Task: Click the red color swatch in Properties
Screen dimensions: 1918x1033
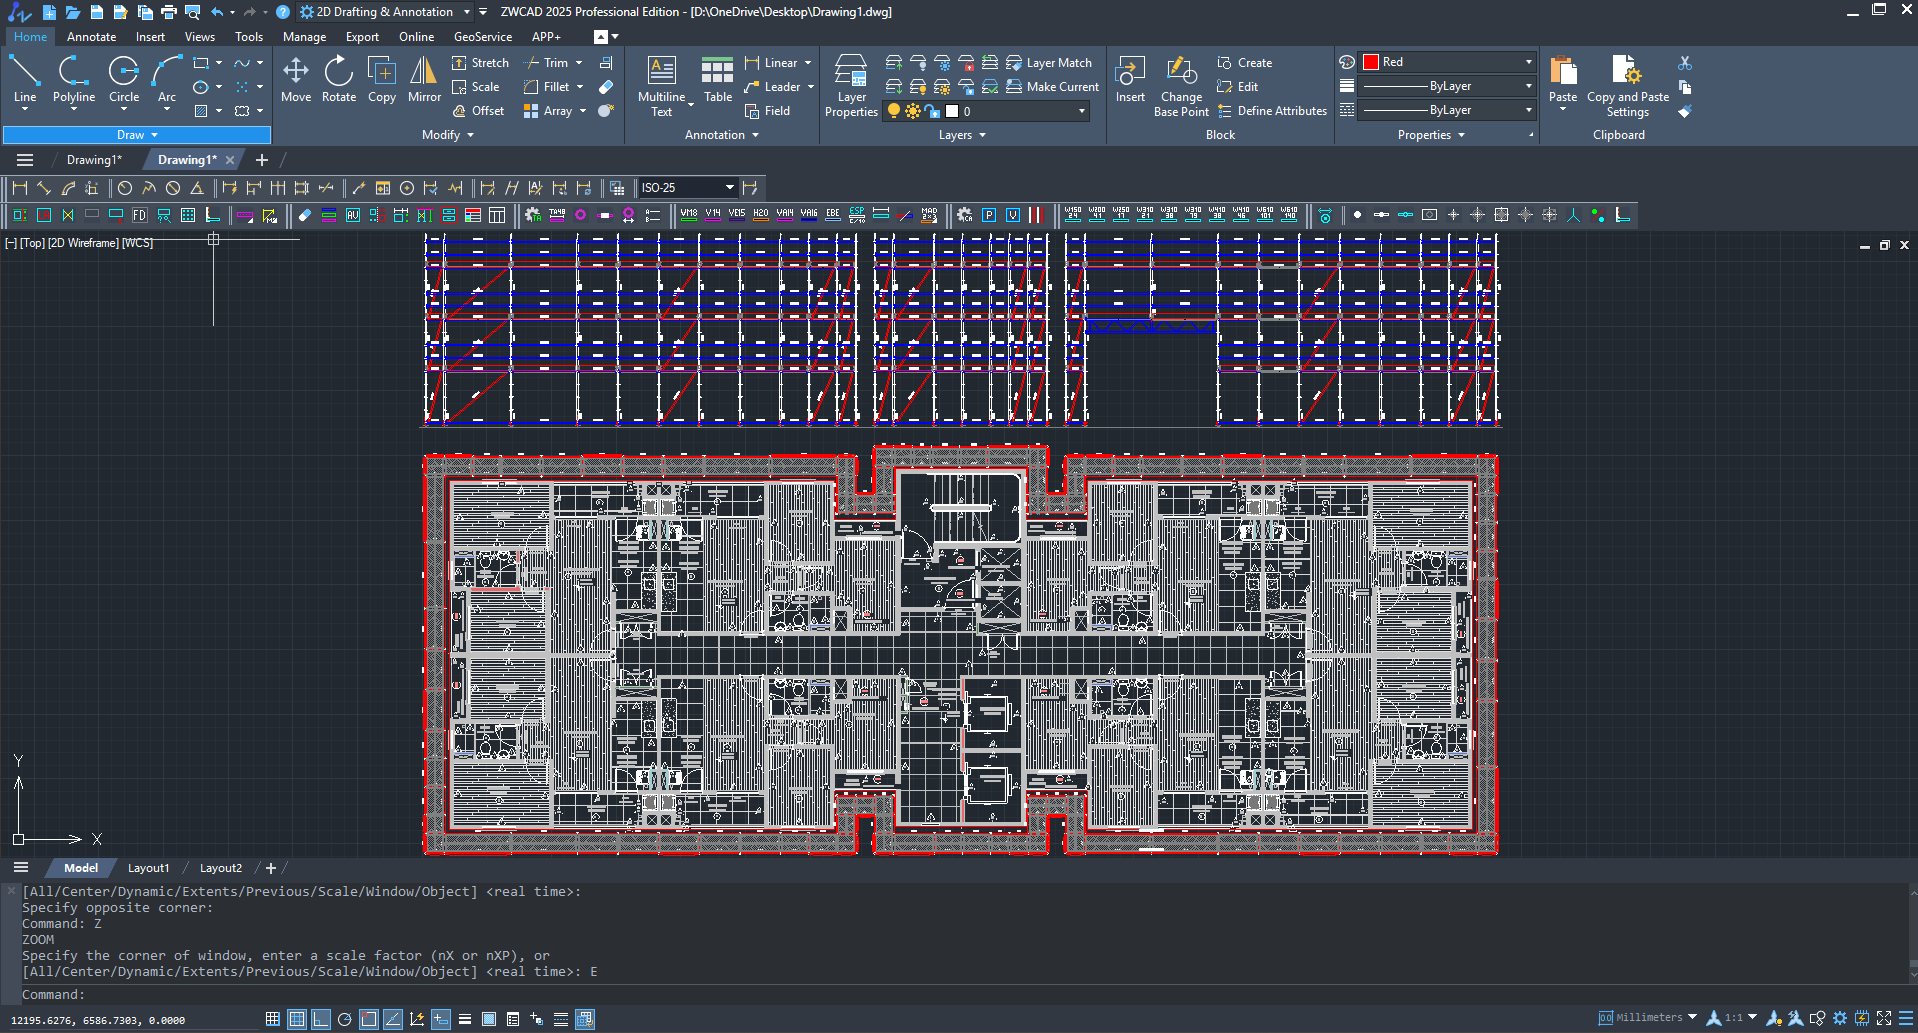Action: pyautogui.click(x=1371, y=62)
